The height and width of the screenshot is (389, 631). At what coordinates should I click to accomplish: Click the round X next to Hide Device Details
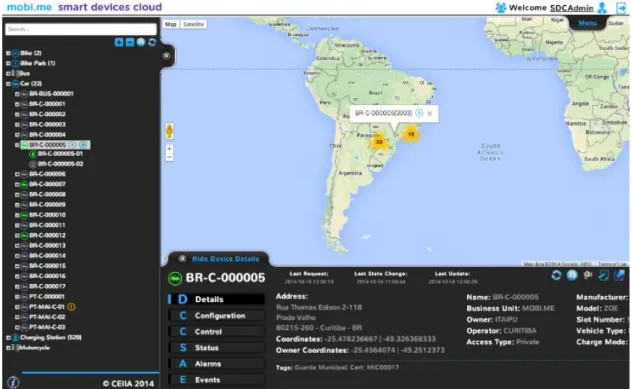tap(182, 259)
